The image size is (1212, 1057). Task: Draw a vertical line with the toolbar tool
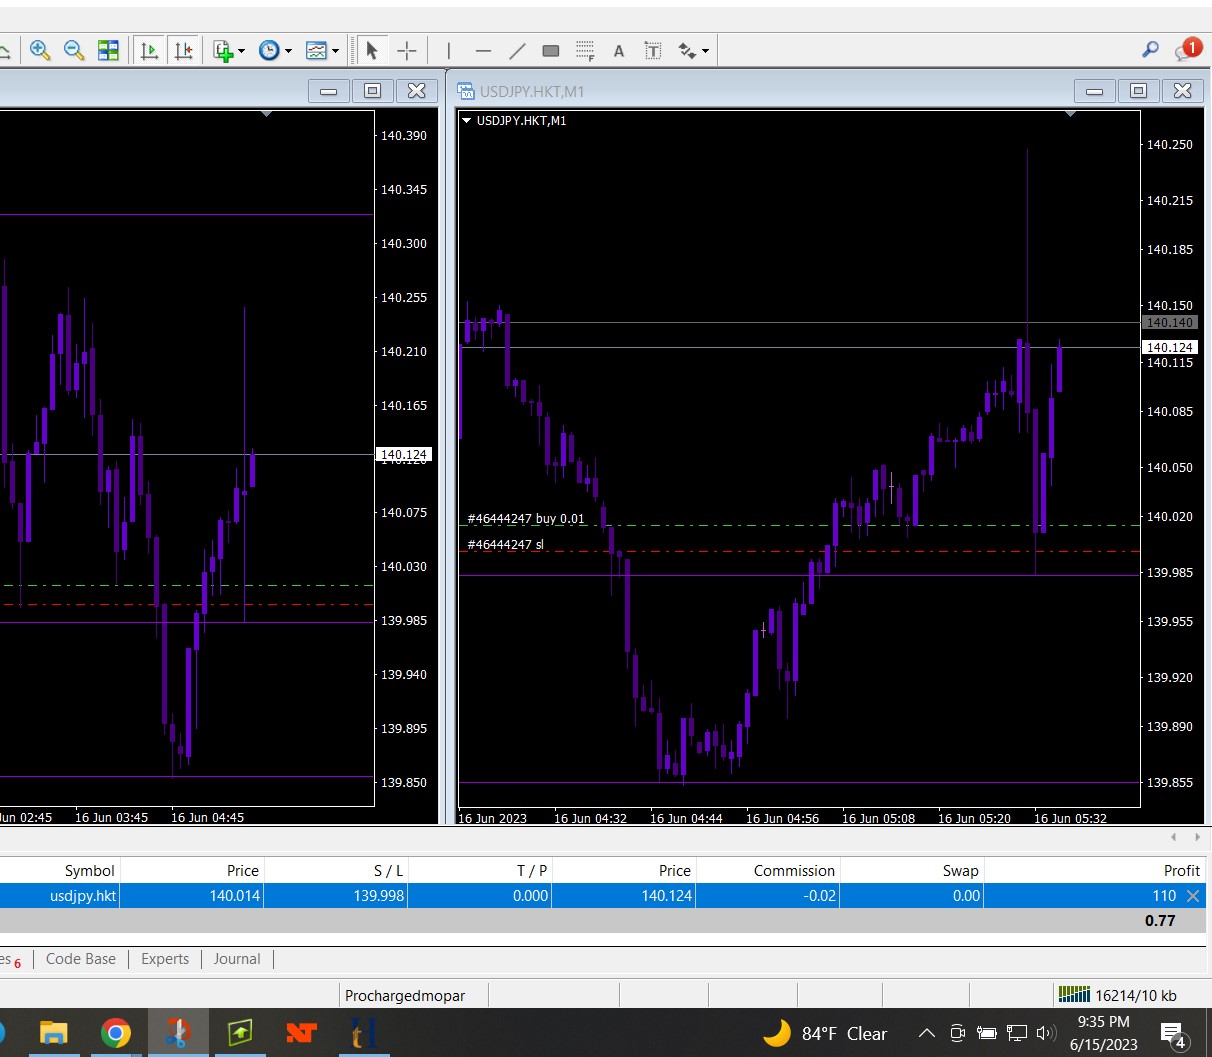449,50
